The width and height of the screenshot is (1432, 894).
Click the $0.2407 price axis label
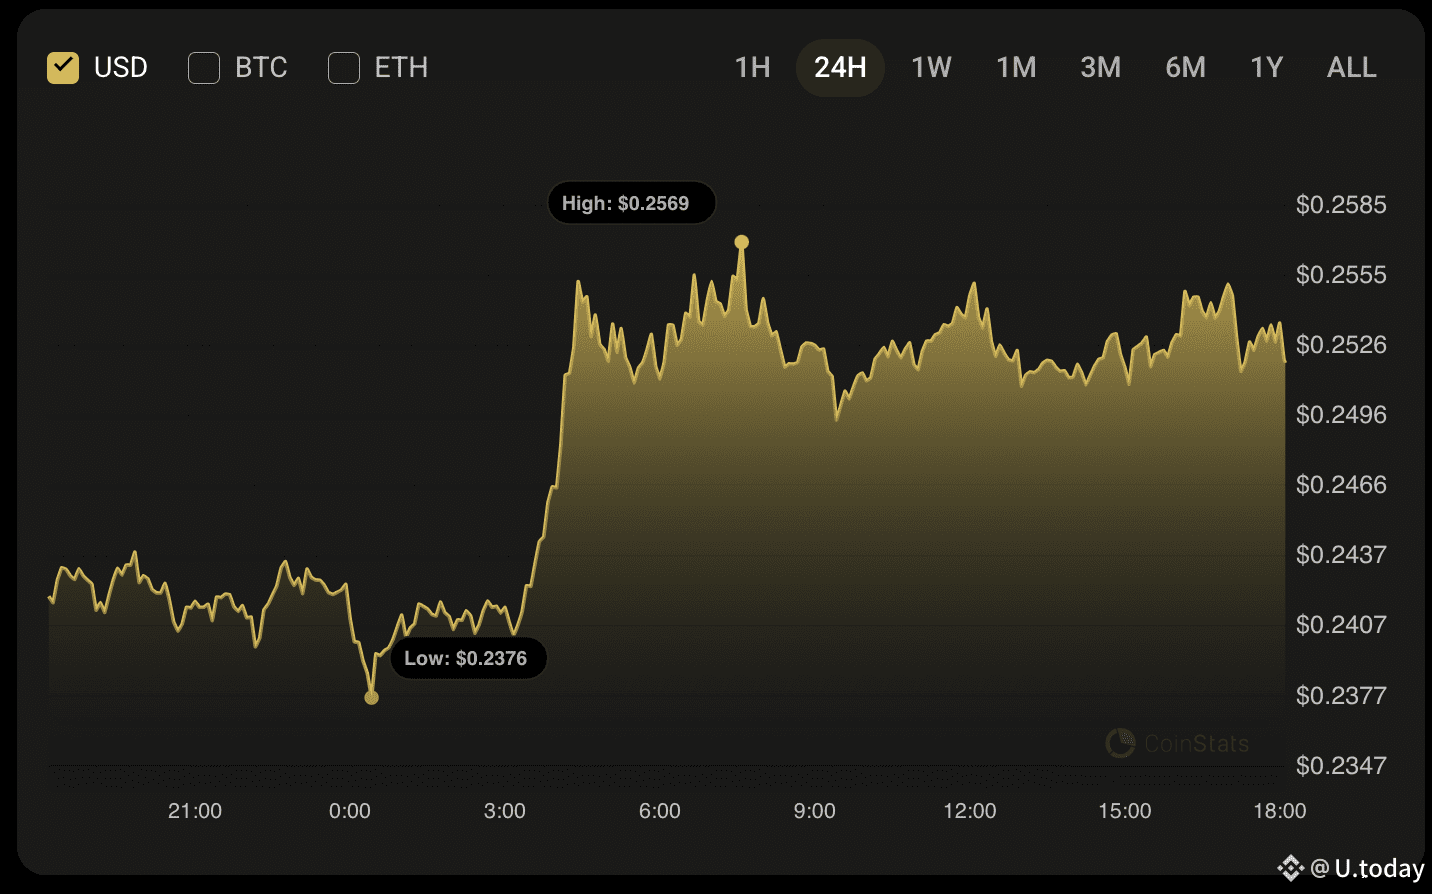[1341, 625]
